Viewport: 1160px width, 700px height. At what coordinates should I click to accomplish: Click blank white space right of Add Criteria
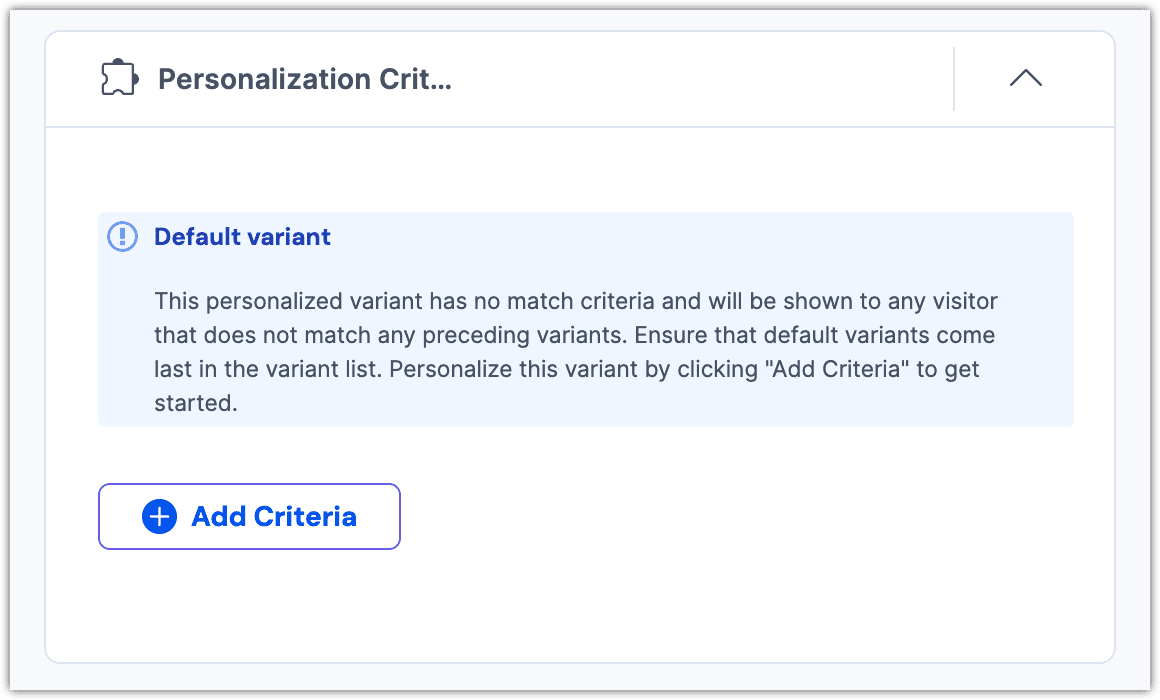(740, 517)
